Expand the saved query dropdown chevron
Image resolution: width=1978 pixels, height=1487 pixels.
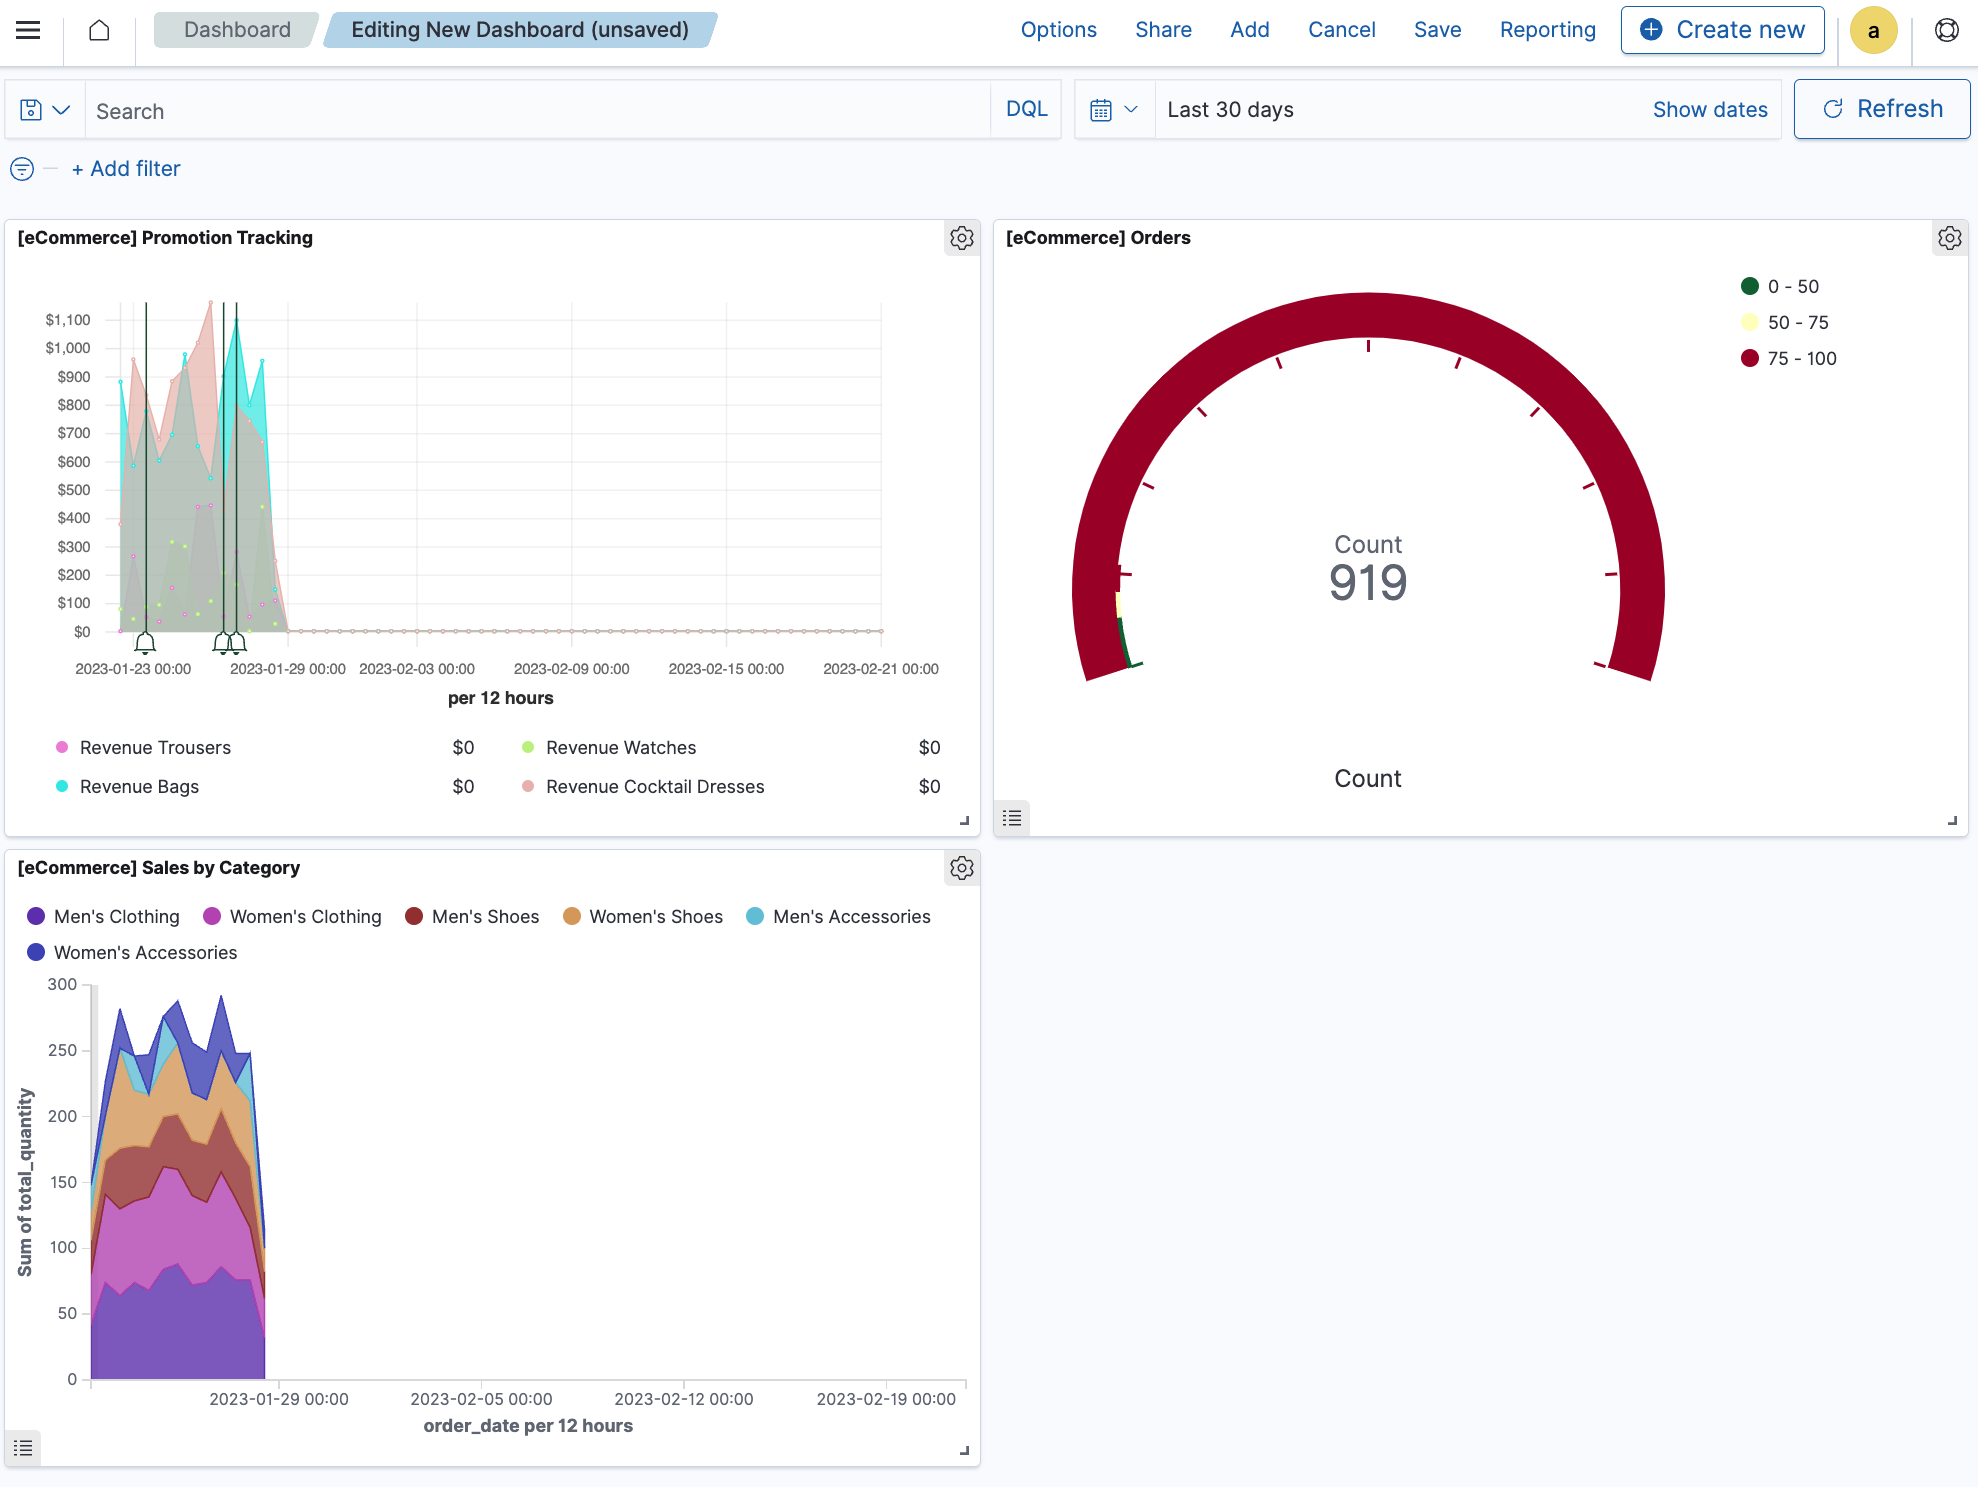coord(62,108)
